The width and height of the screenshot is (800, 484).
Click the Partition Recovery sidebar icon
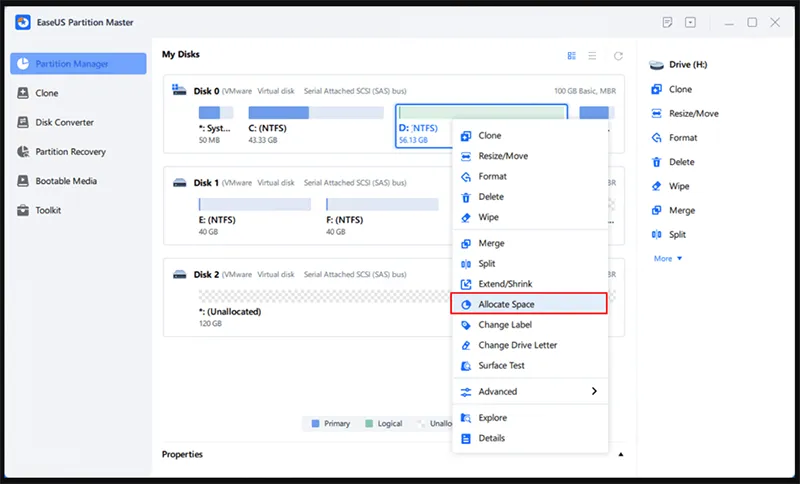[x=23, y=151]
